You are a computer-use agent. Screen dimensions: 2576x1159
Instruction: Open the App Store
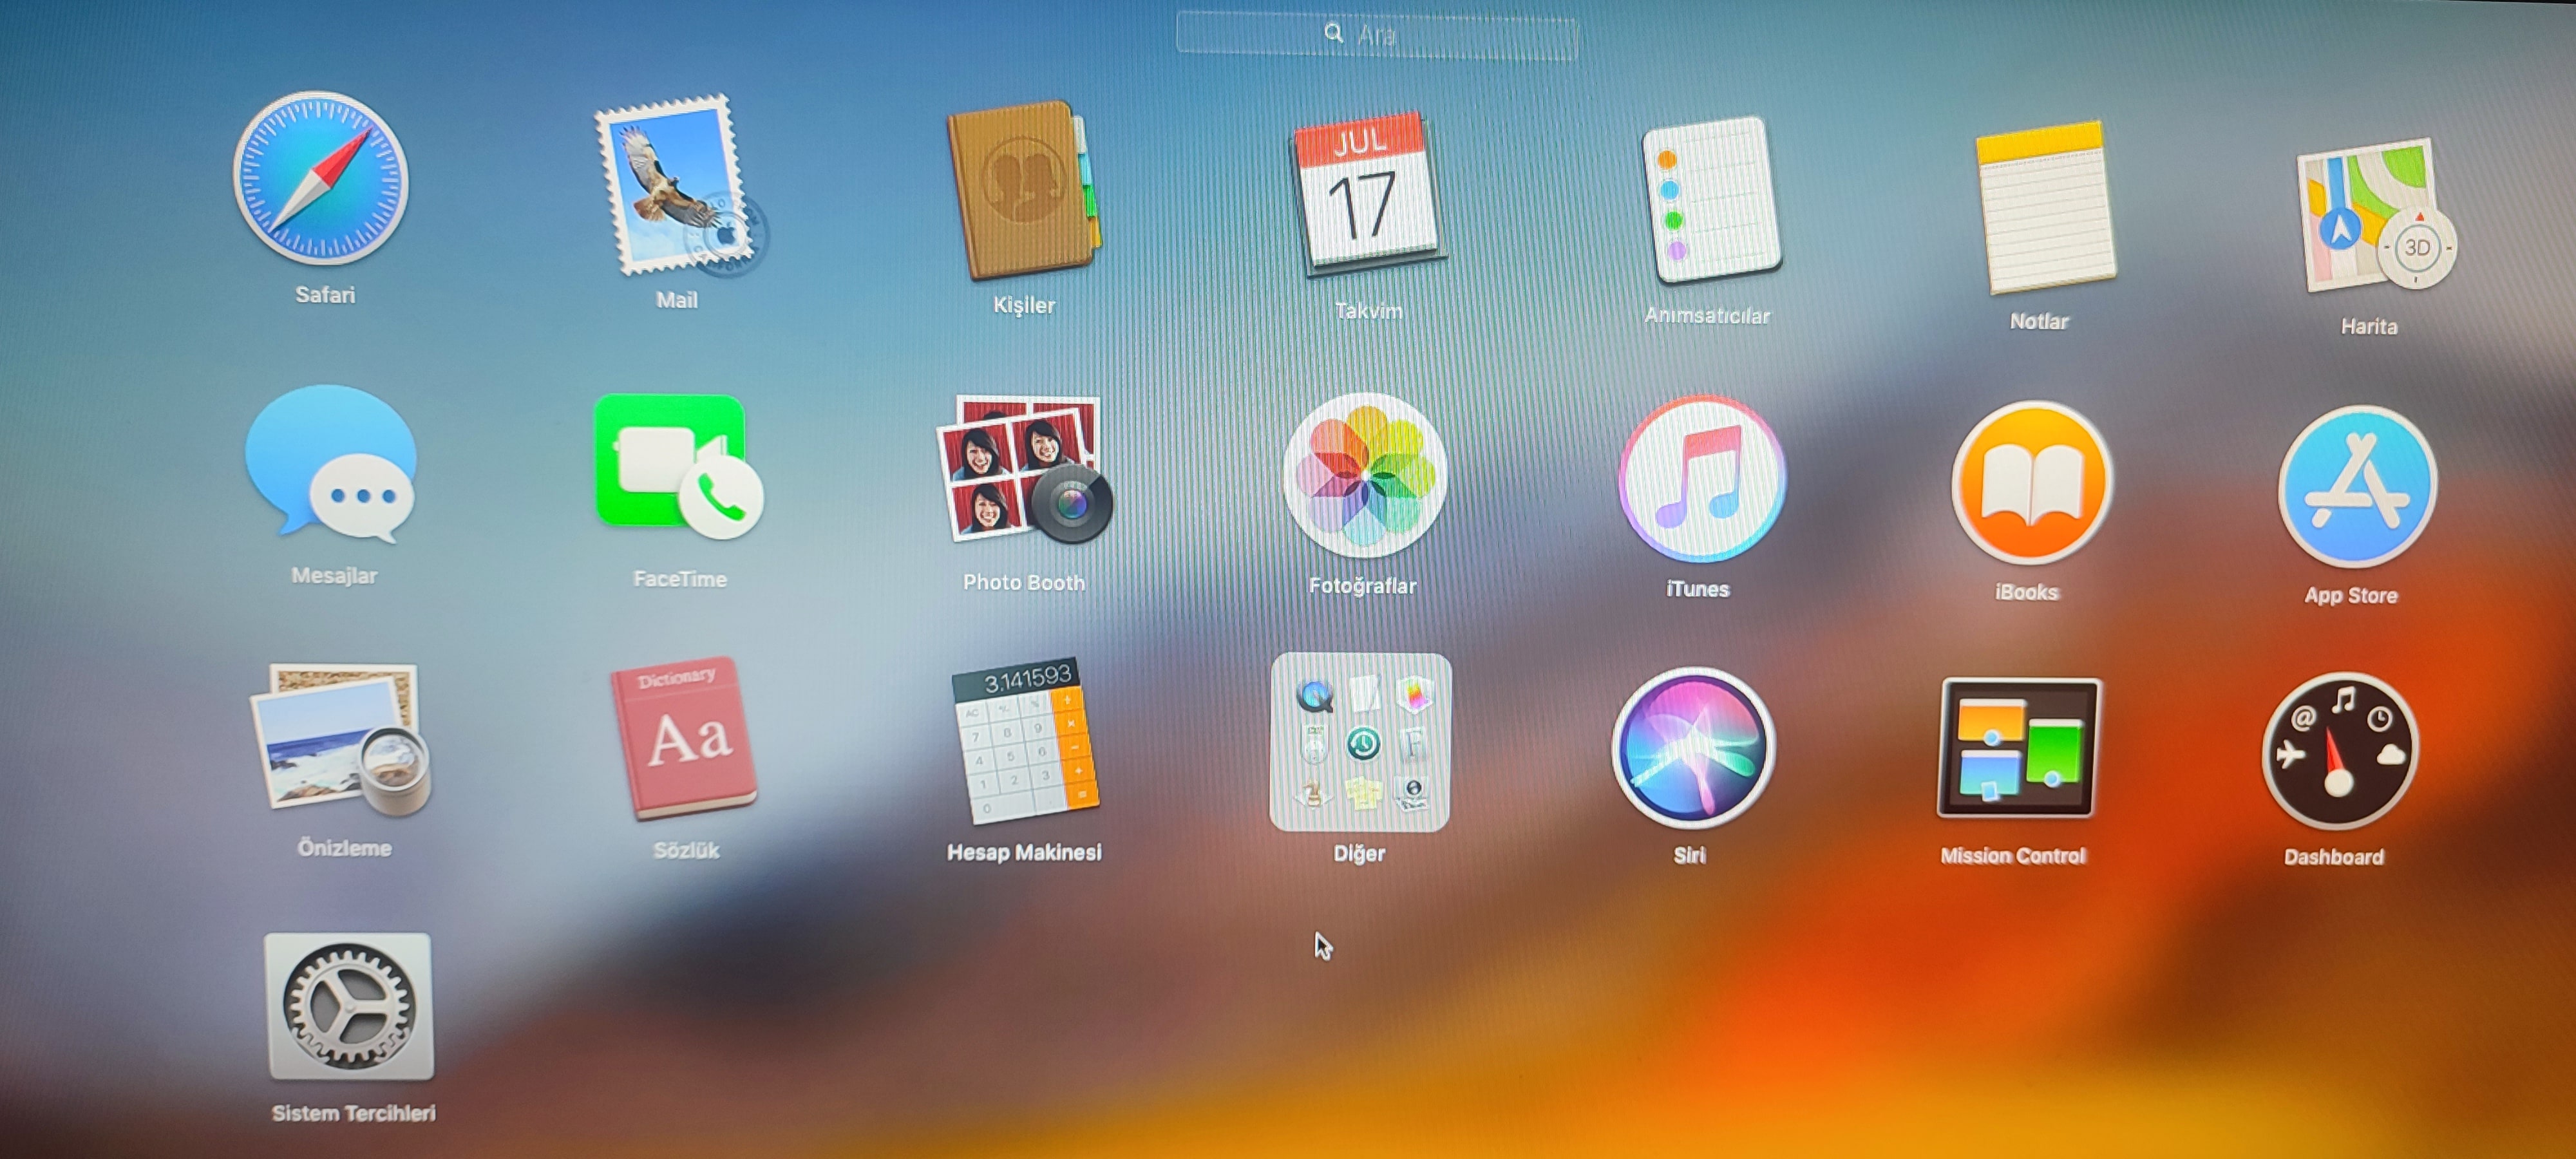(2356, 488)
